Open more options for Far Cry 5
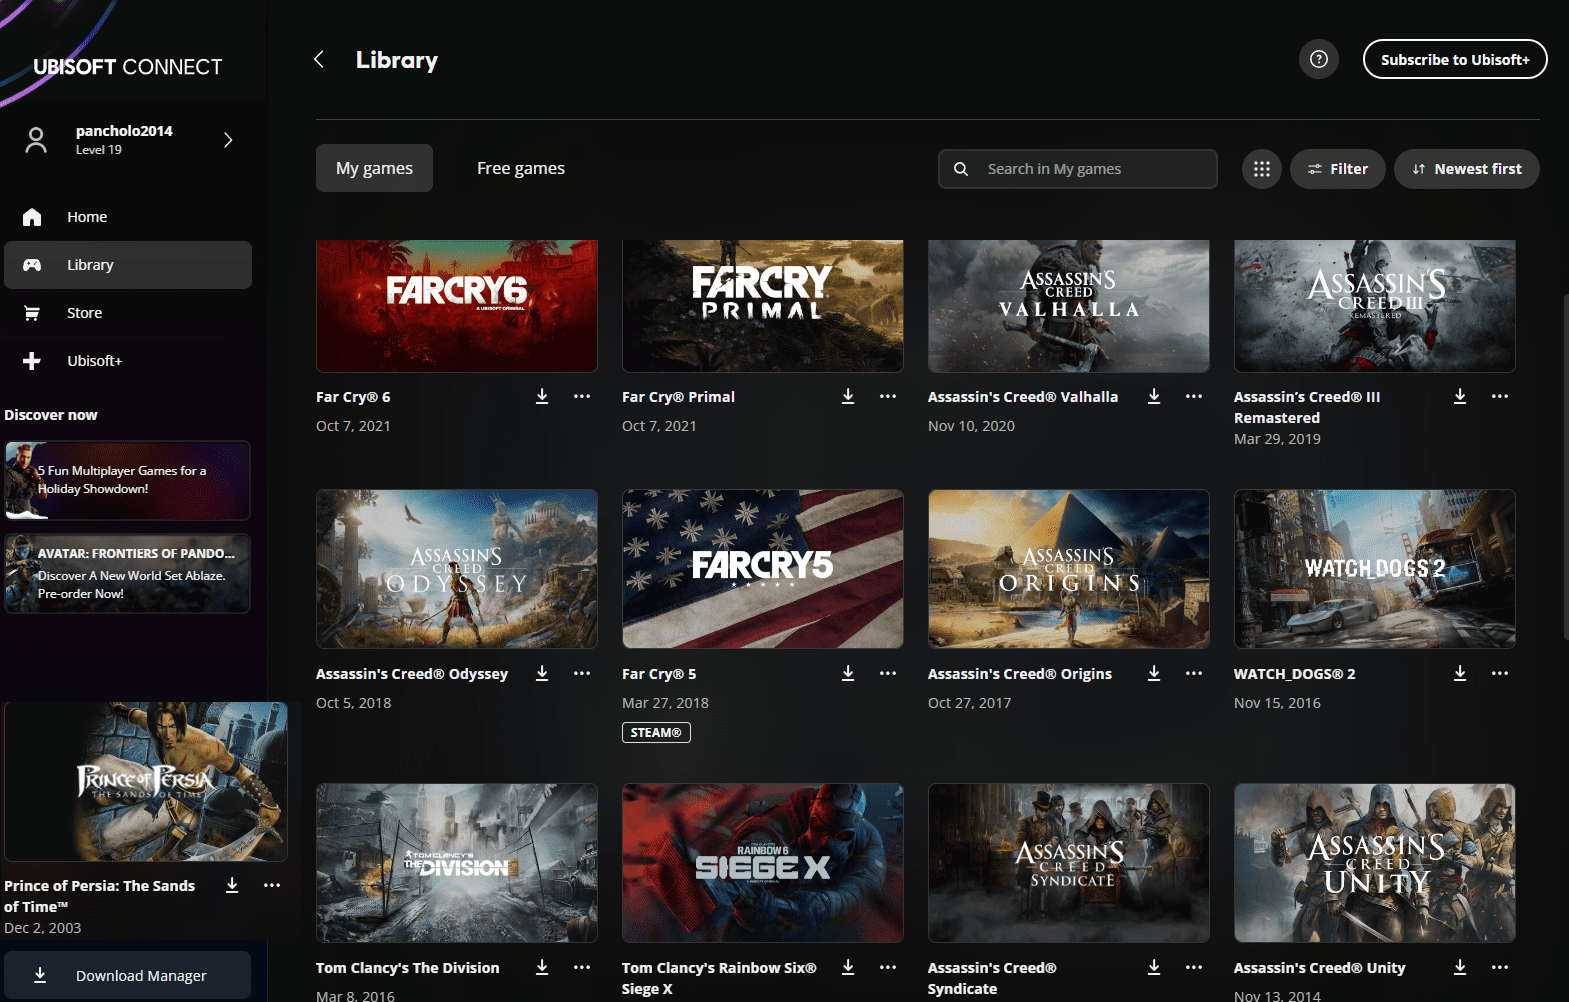Viewport: 1569px width, 1002px height. 888,673
